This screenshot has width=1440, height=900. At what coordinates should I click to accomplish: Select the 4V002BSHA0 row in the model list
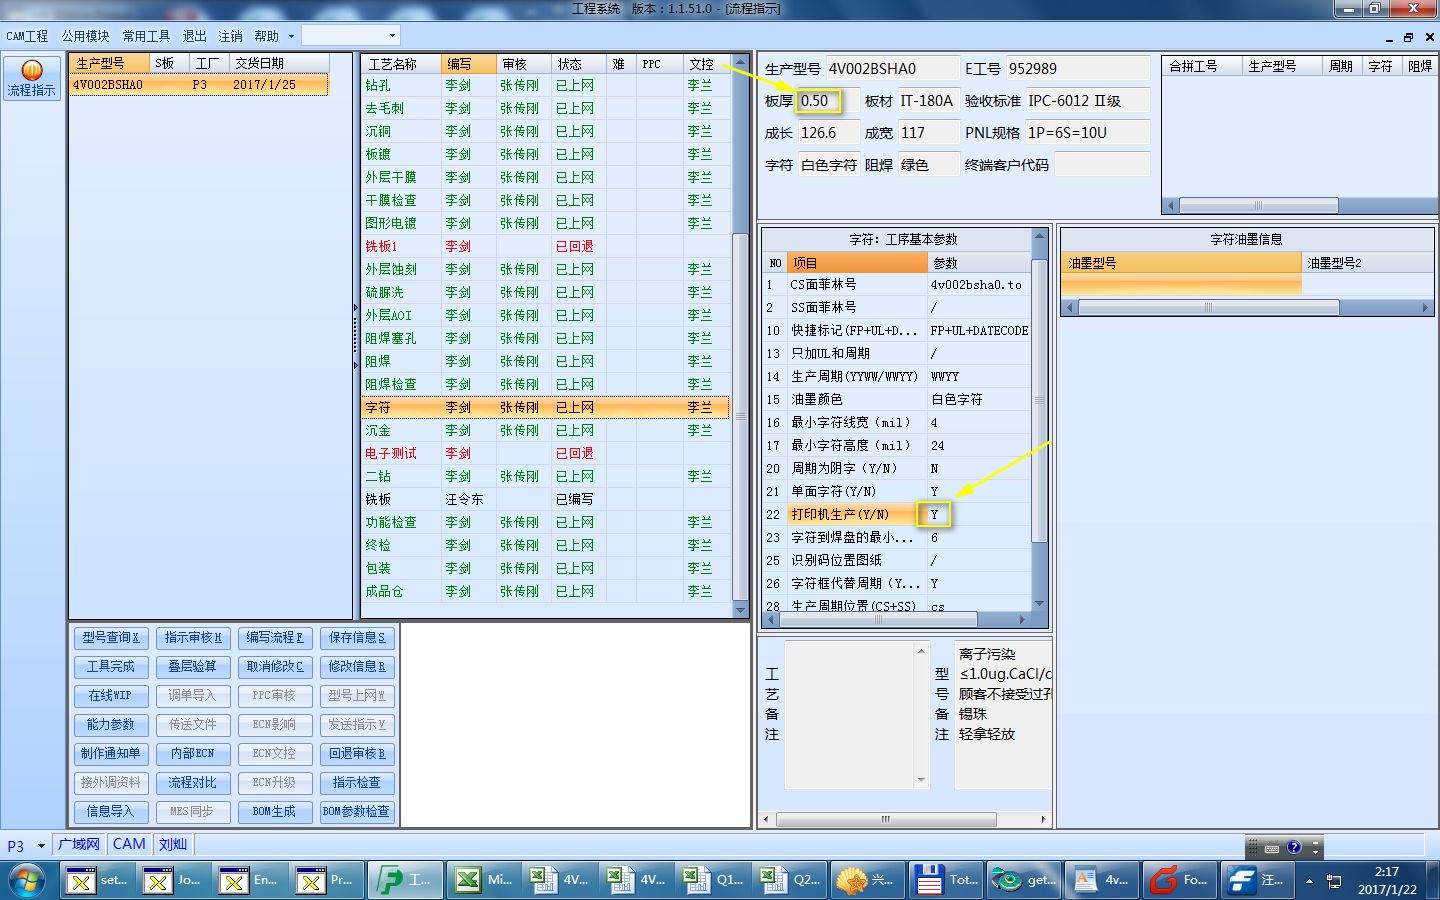199,85
